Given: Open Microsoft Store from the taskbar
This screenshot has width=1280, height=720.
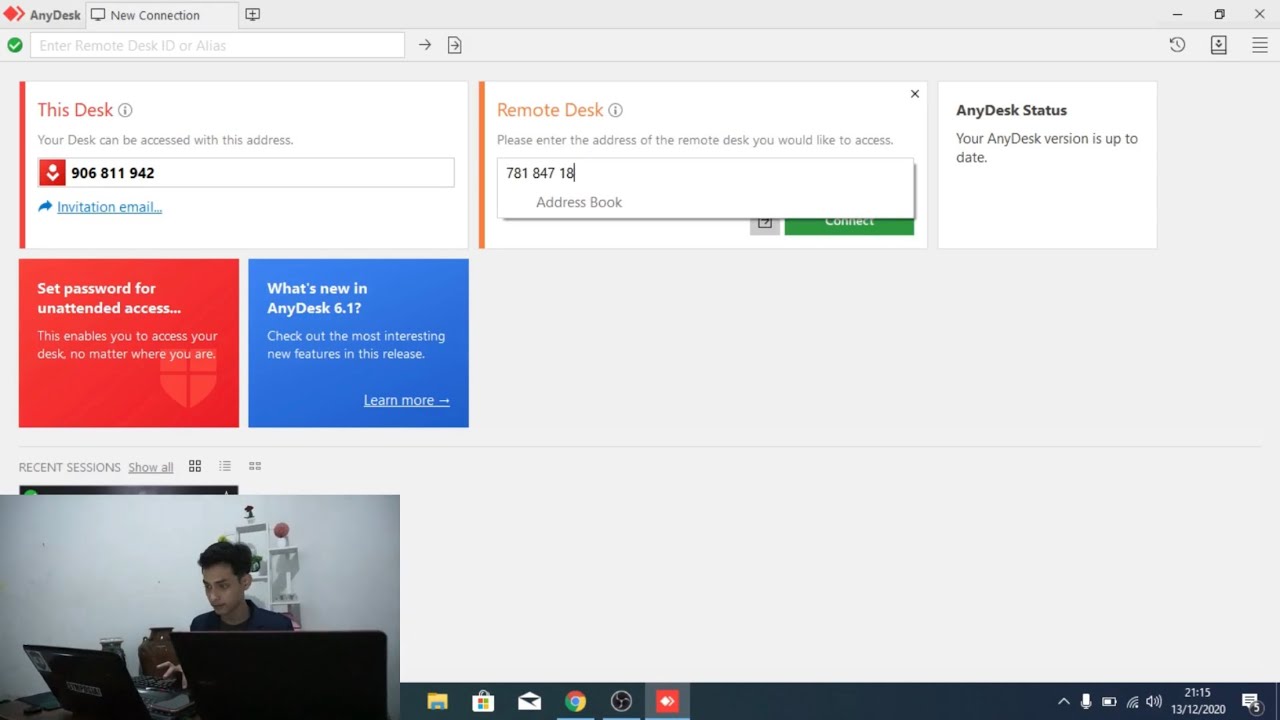Looking at the screenshot, I should [483, 701].
